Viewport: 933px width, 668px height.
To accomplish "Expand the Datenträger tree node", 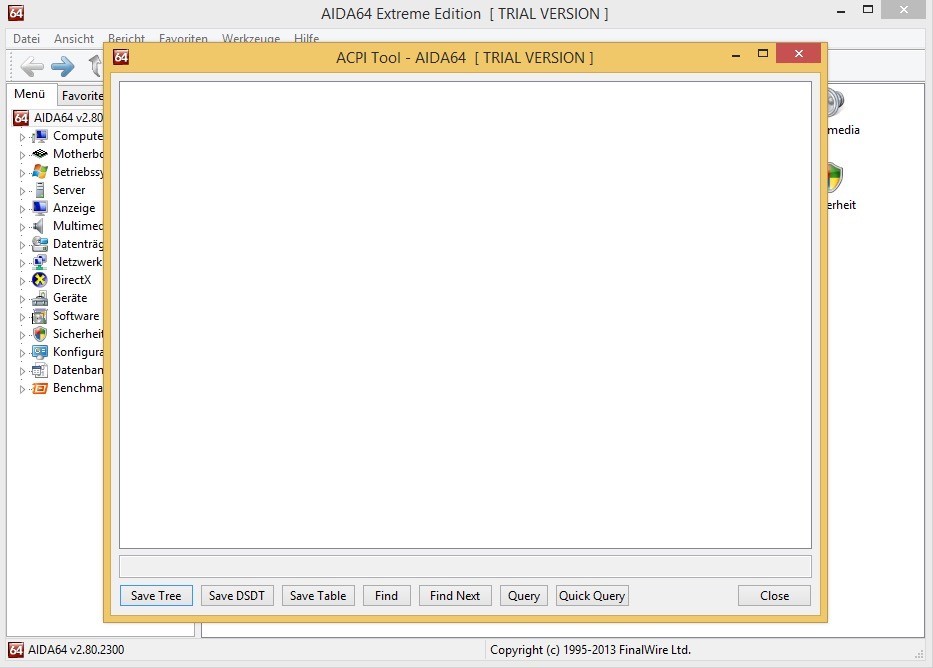I will point(22,244).
